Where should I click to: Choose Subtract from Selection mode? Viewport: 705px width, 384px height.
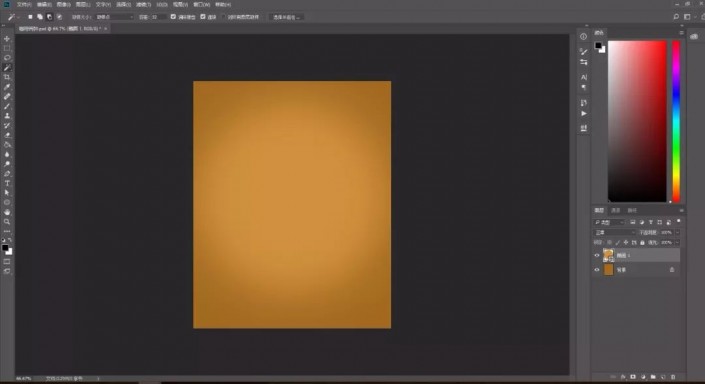point(49,17)
